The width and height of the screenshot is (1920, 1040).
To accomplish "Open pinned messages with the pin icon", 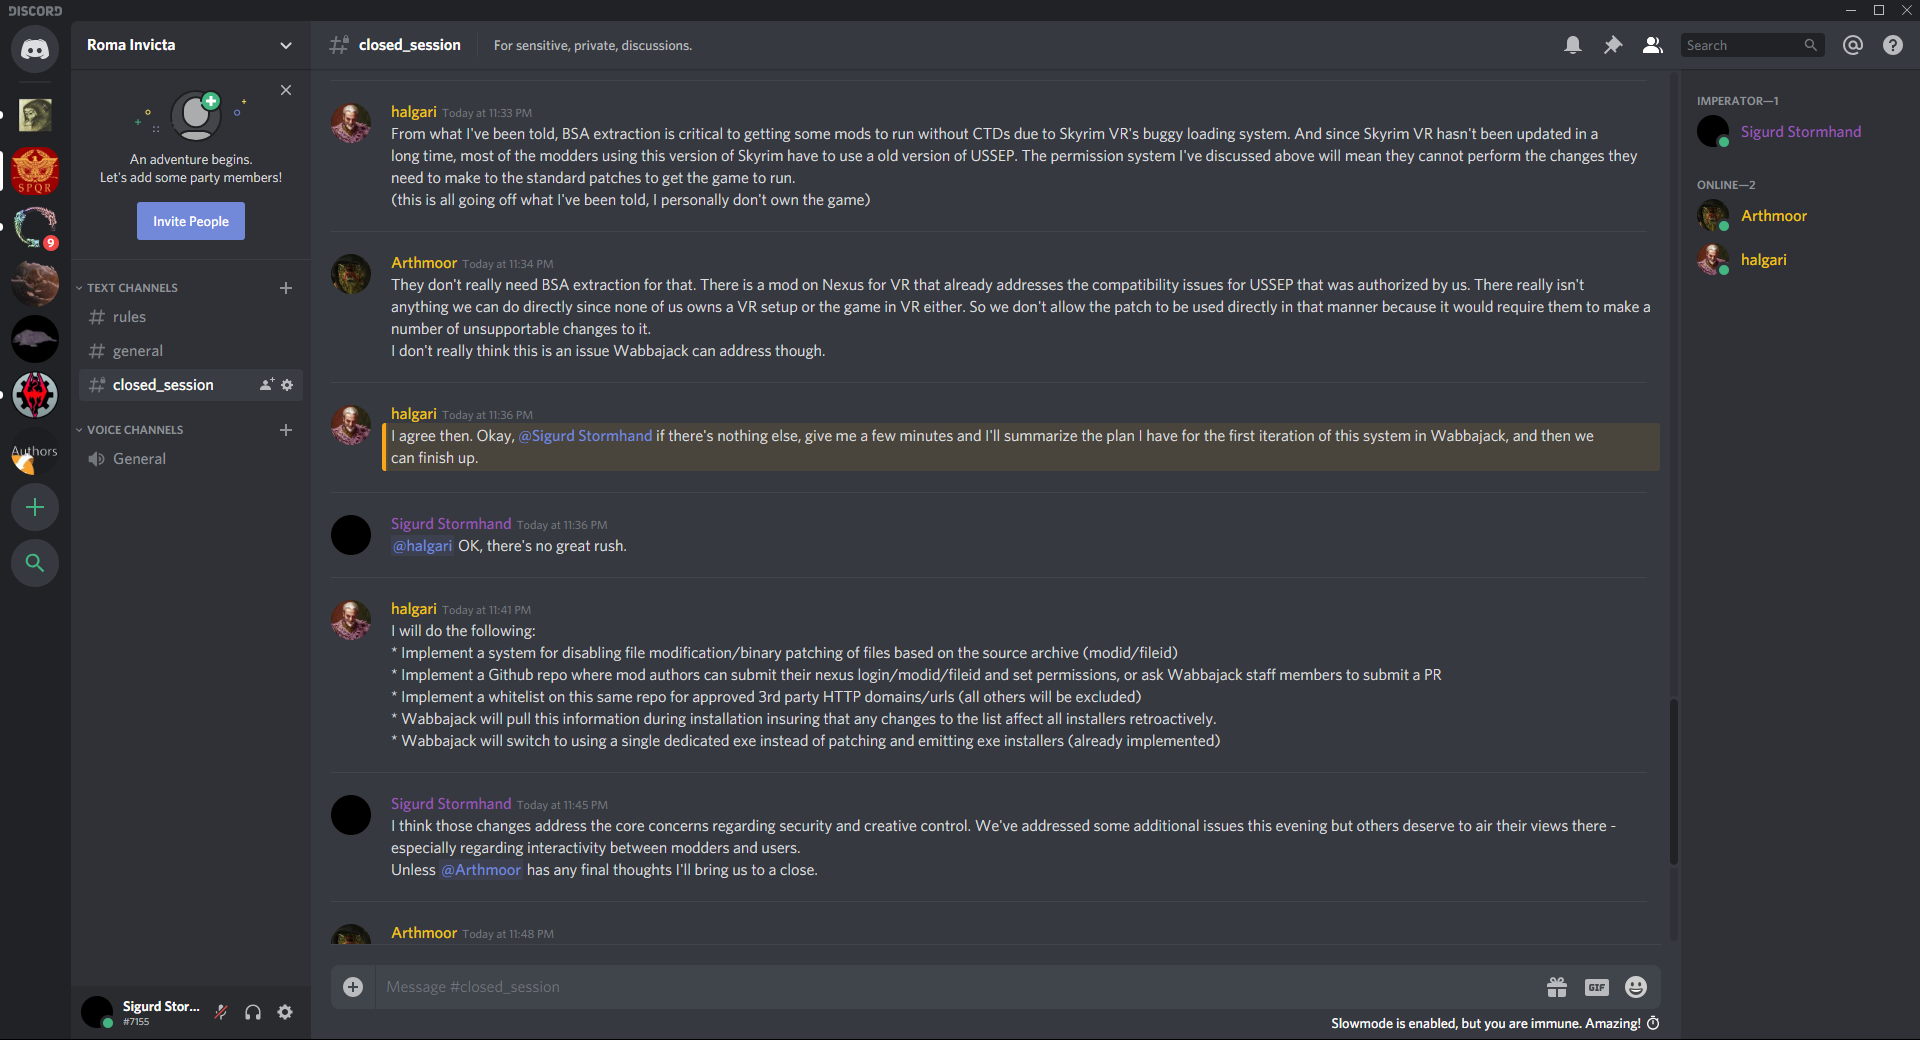I will 1613,45.
